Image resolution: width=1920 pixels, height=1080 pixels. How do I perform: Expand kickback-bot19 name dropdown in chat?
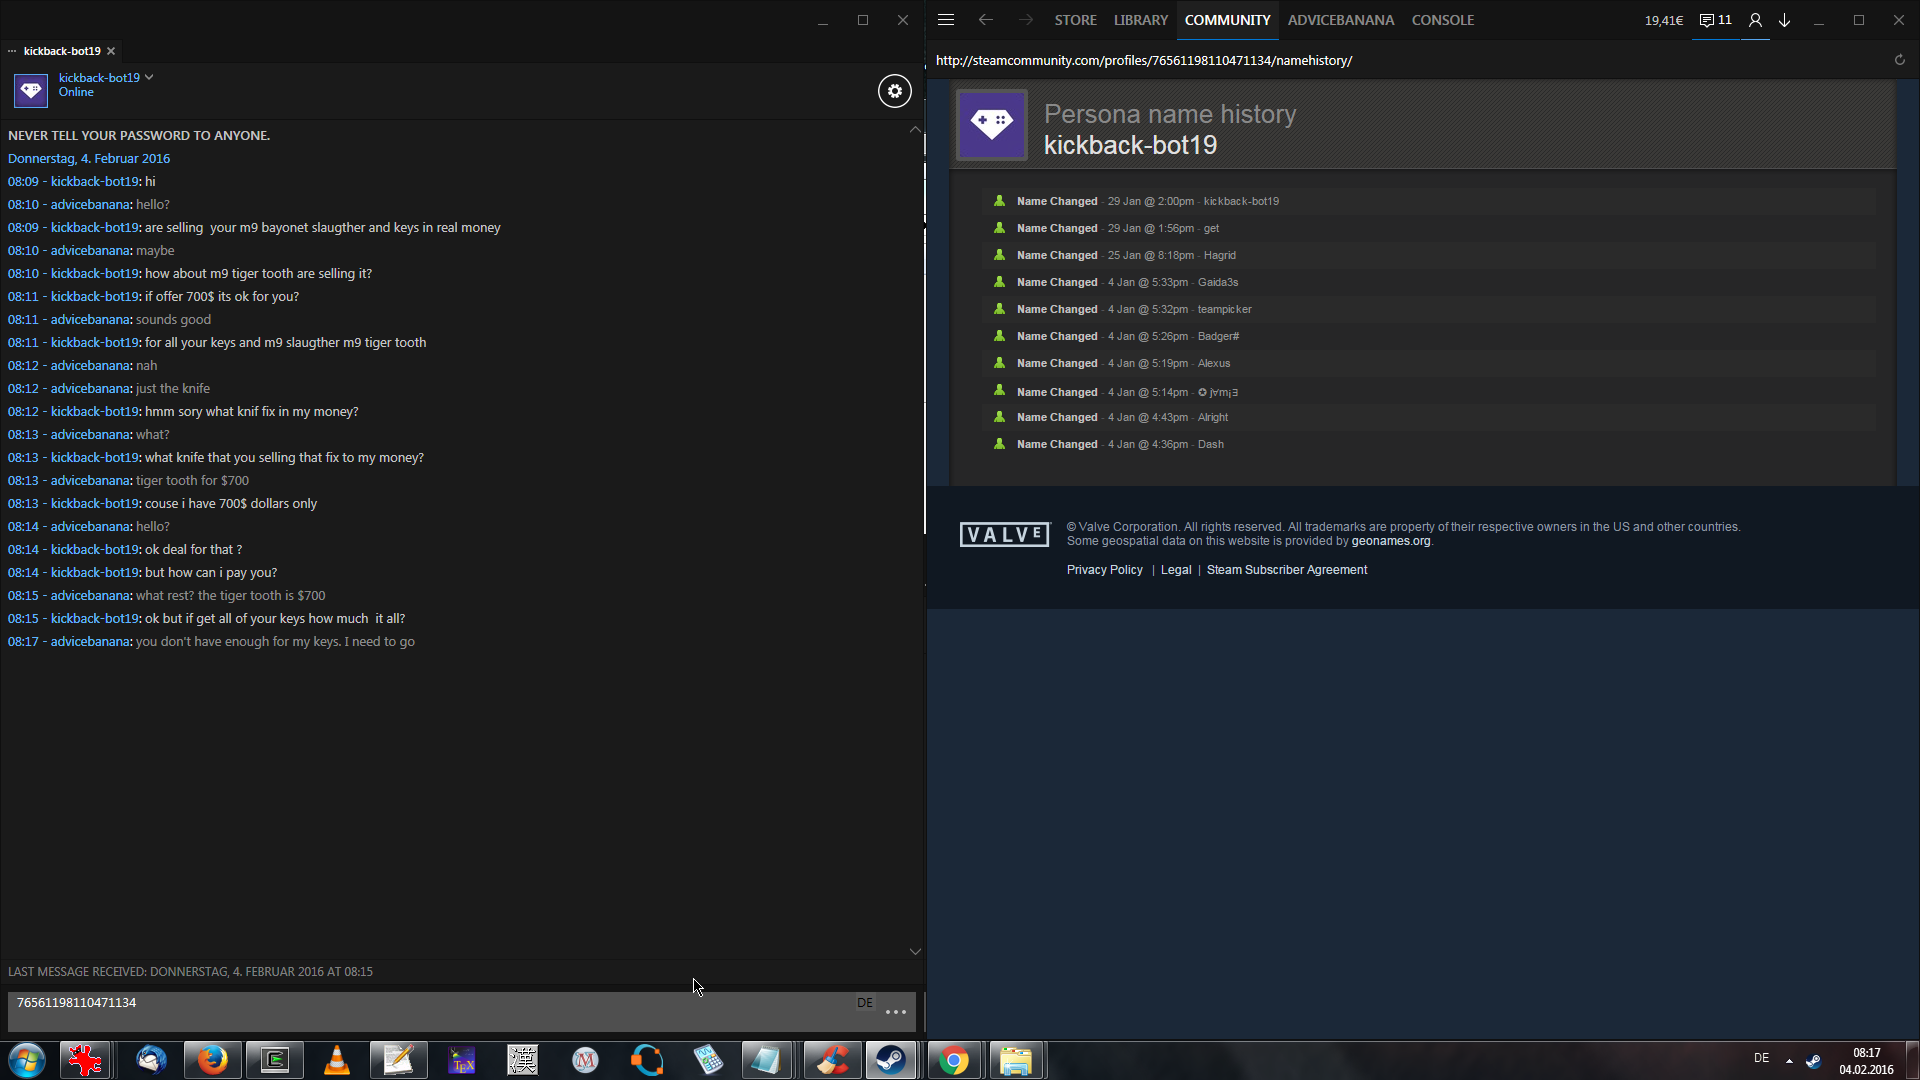(x=149, y=77)
